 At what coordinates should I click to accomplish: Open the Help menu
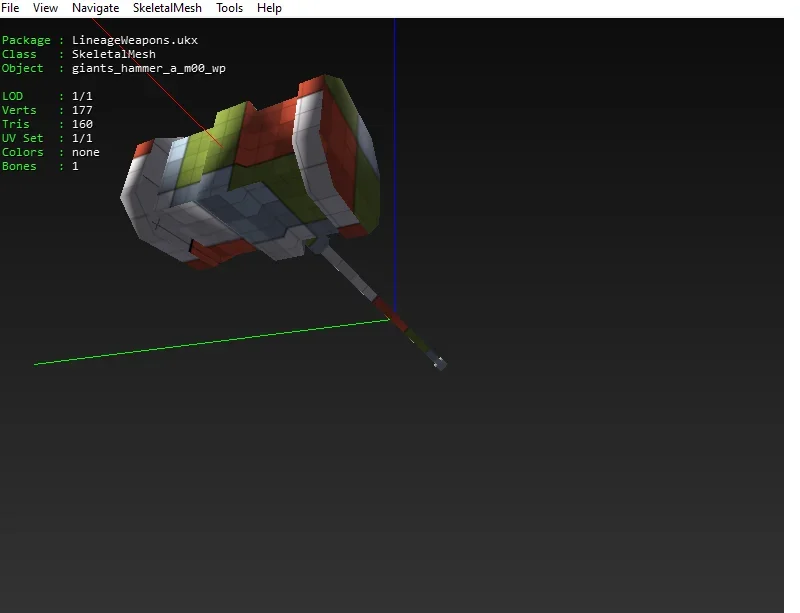[269, 8]
